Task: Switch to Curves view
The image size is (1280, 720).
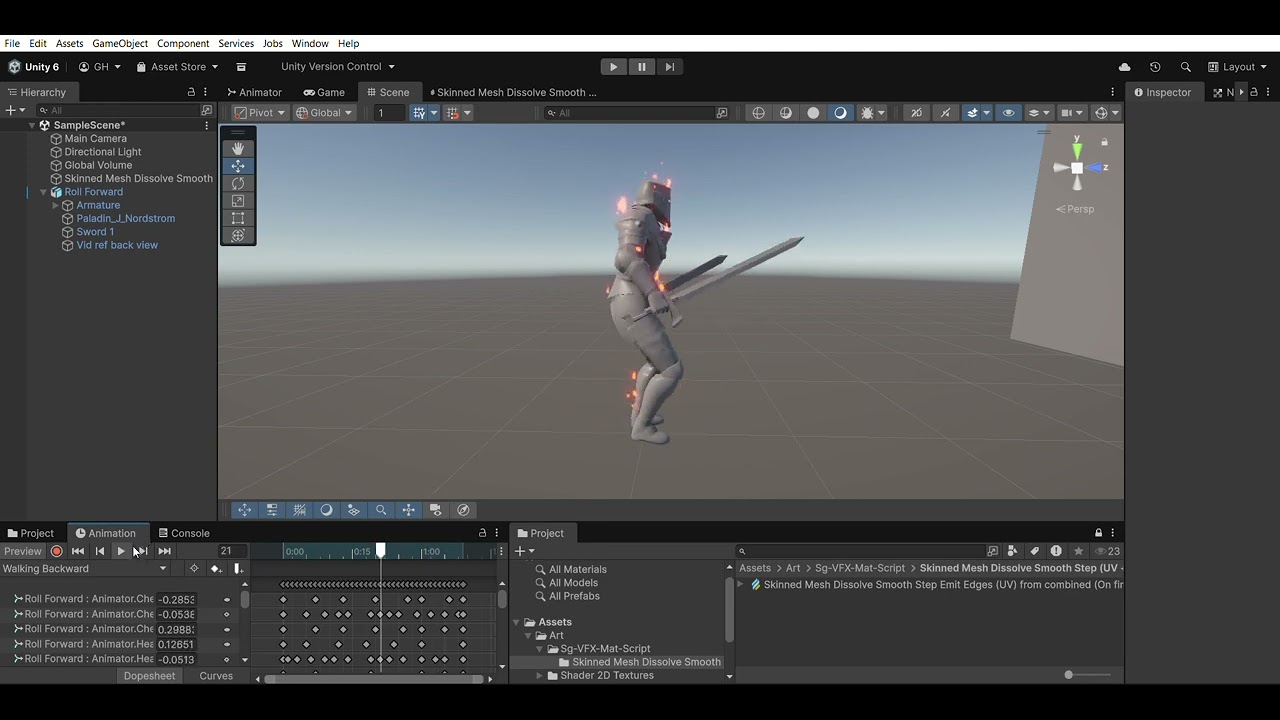Action: [216, 676]
